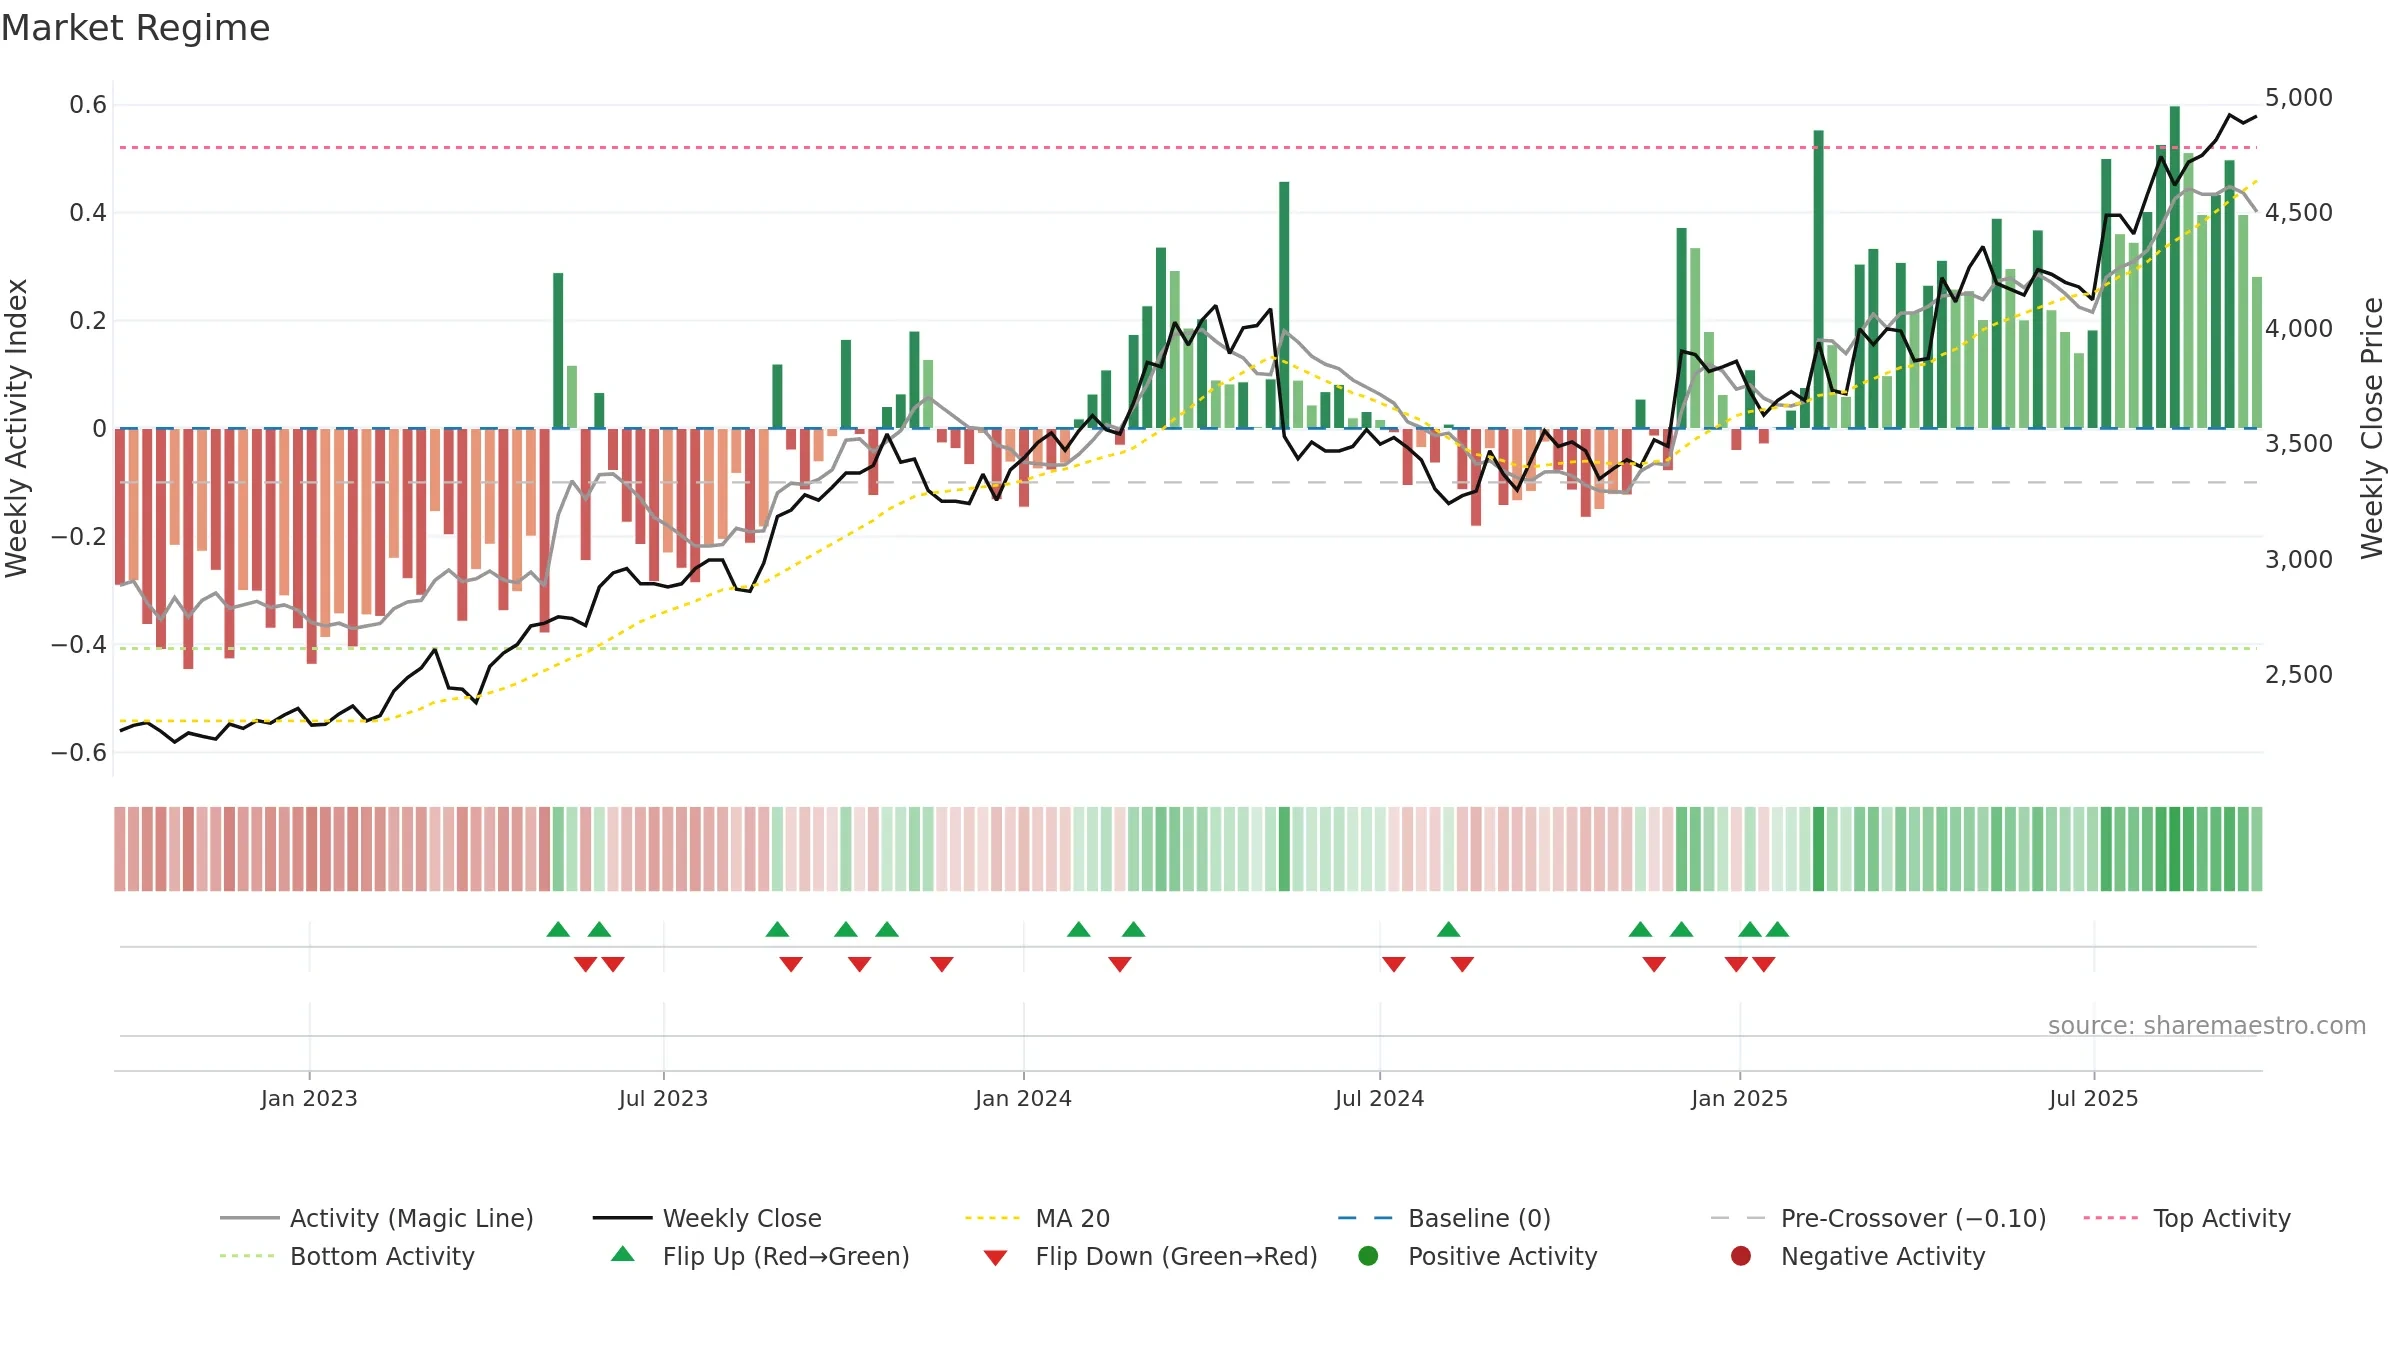Click the red Flip Down marker just after Jul 2024
This screenshot has height=1350, width=2400.
tap(1394, 964)
